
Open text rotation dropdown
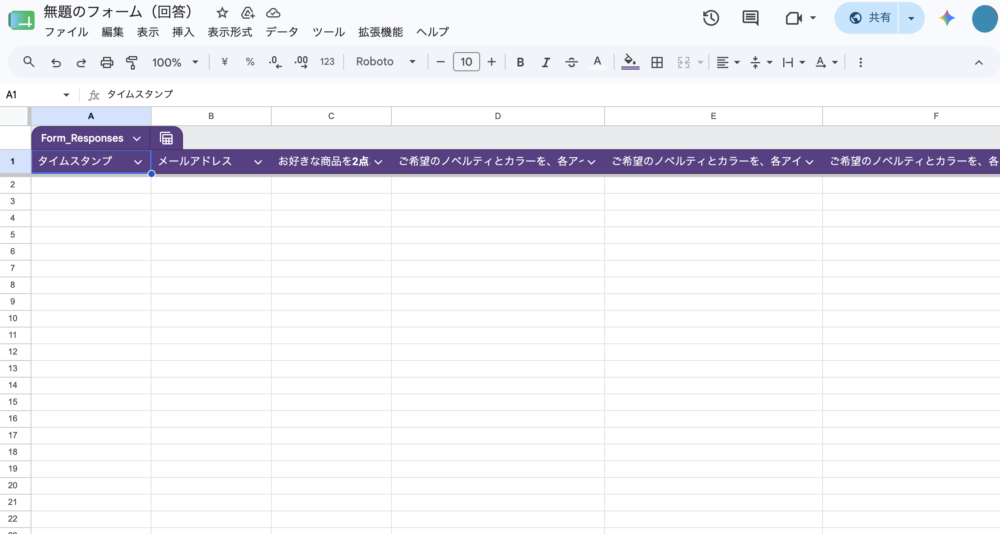pyautogui.click(x=827, y=62)
